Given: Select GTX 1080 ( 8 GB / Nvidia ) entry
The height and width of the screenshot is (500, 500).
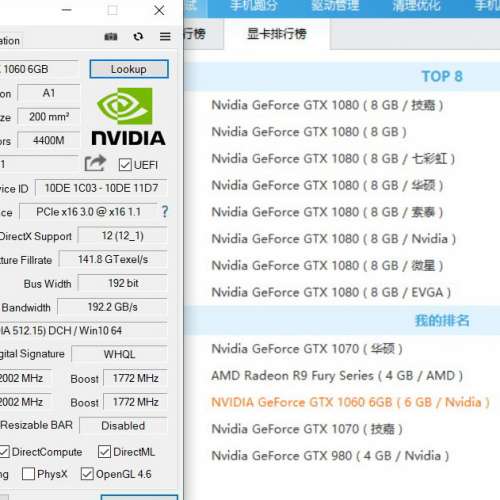Looking at the screenshot, I should click(334, 239).
